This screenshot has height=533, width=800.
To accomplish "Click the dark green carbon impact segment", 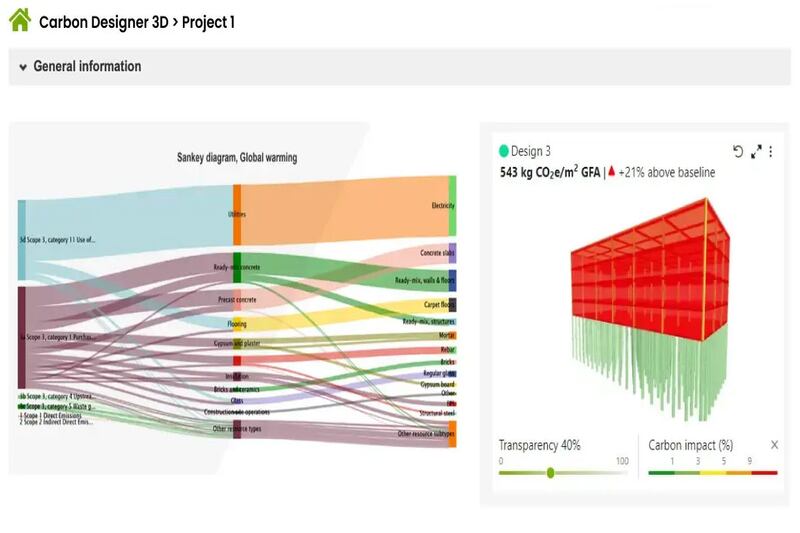I will click(660, 472).
